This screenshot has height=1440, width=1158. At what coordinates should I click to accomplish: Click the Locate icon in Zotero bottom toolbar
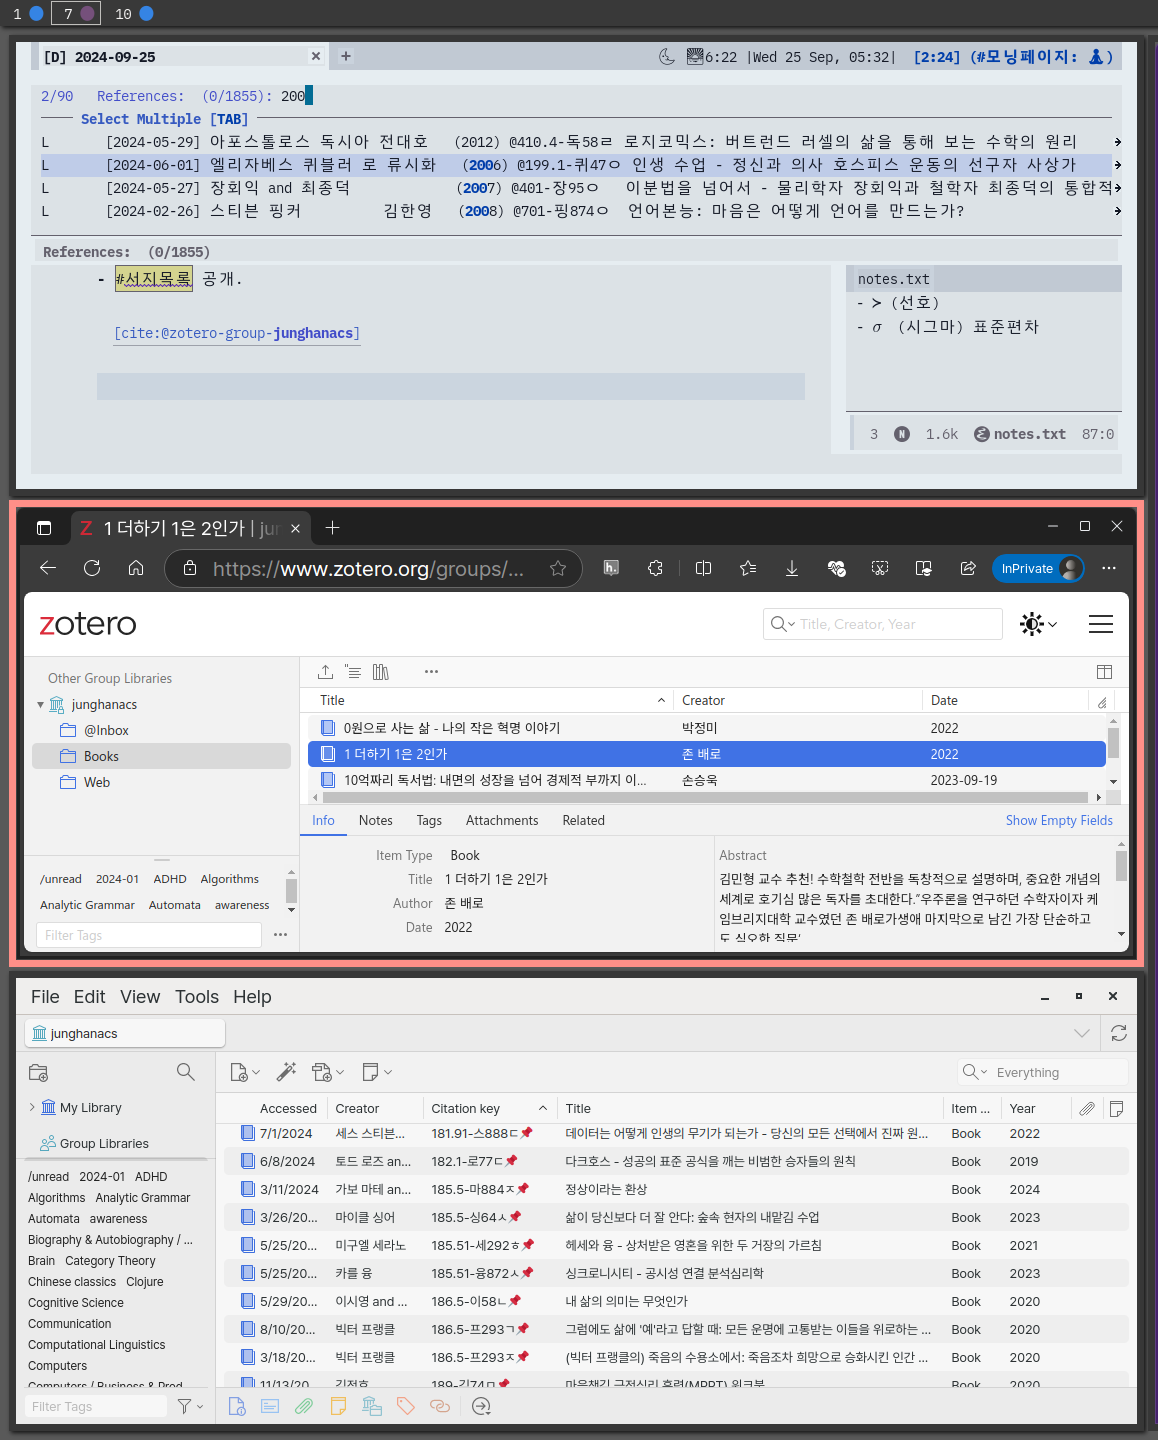pos(481,1406)
